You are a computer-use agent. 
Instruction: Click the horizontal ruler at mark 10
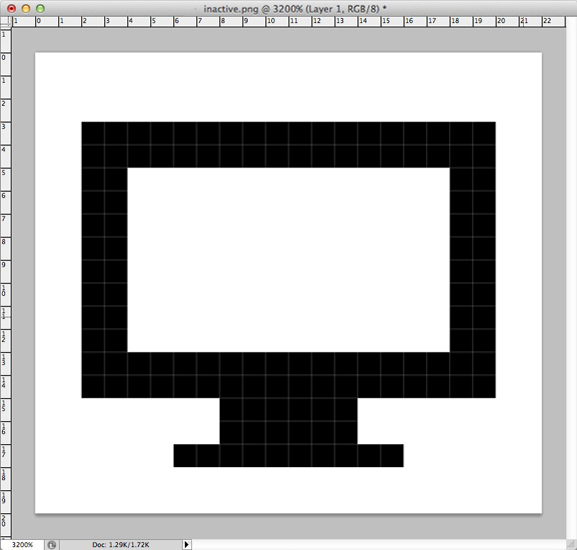click(271, 21)
